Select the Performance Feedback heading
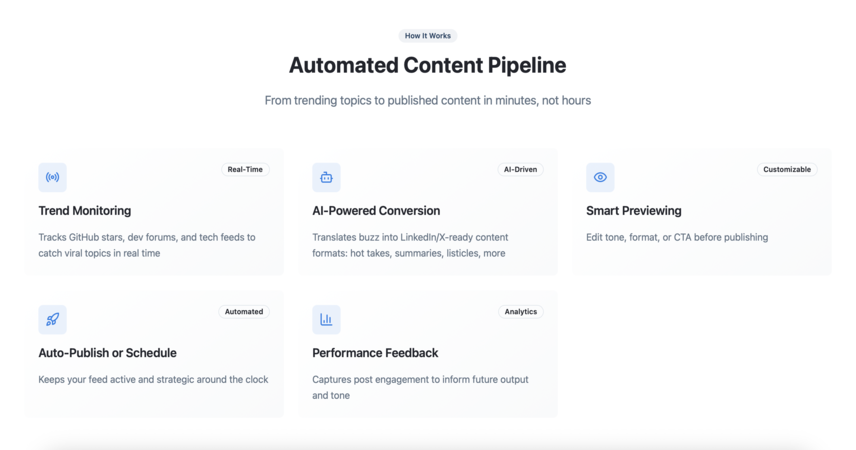Viewport: 856px width, 450px height. click(x=375, y=353)
